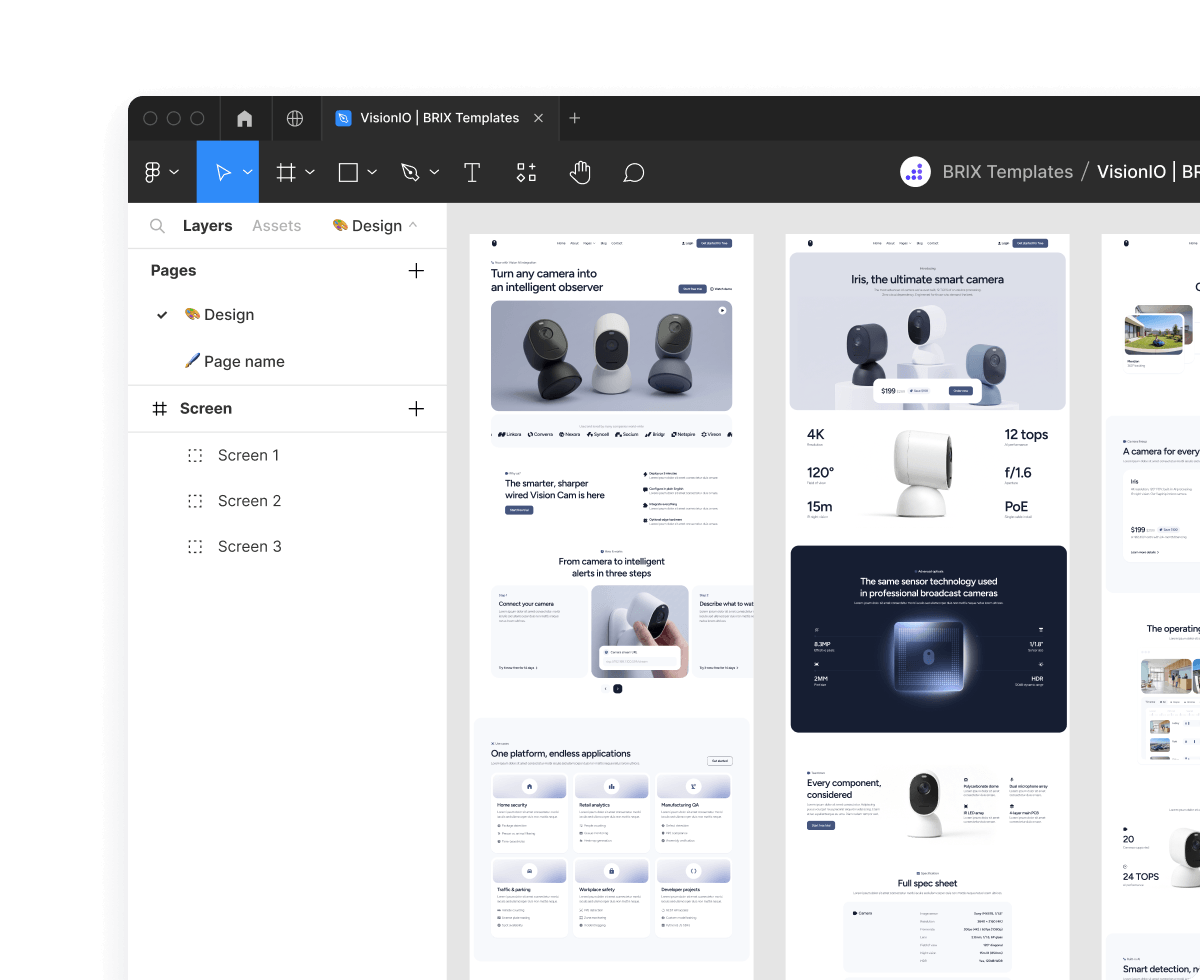Open the Pen tool options dropdown
Screen dimensions: 1200x980
click(x=434, y=172)
